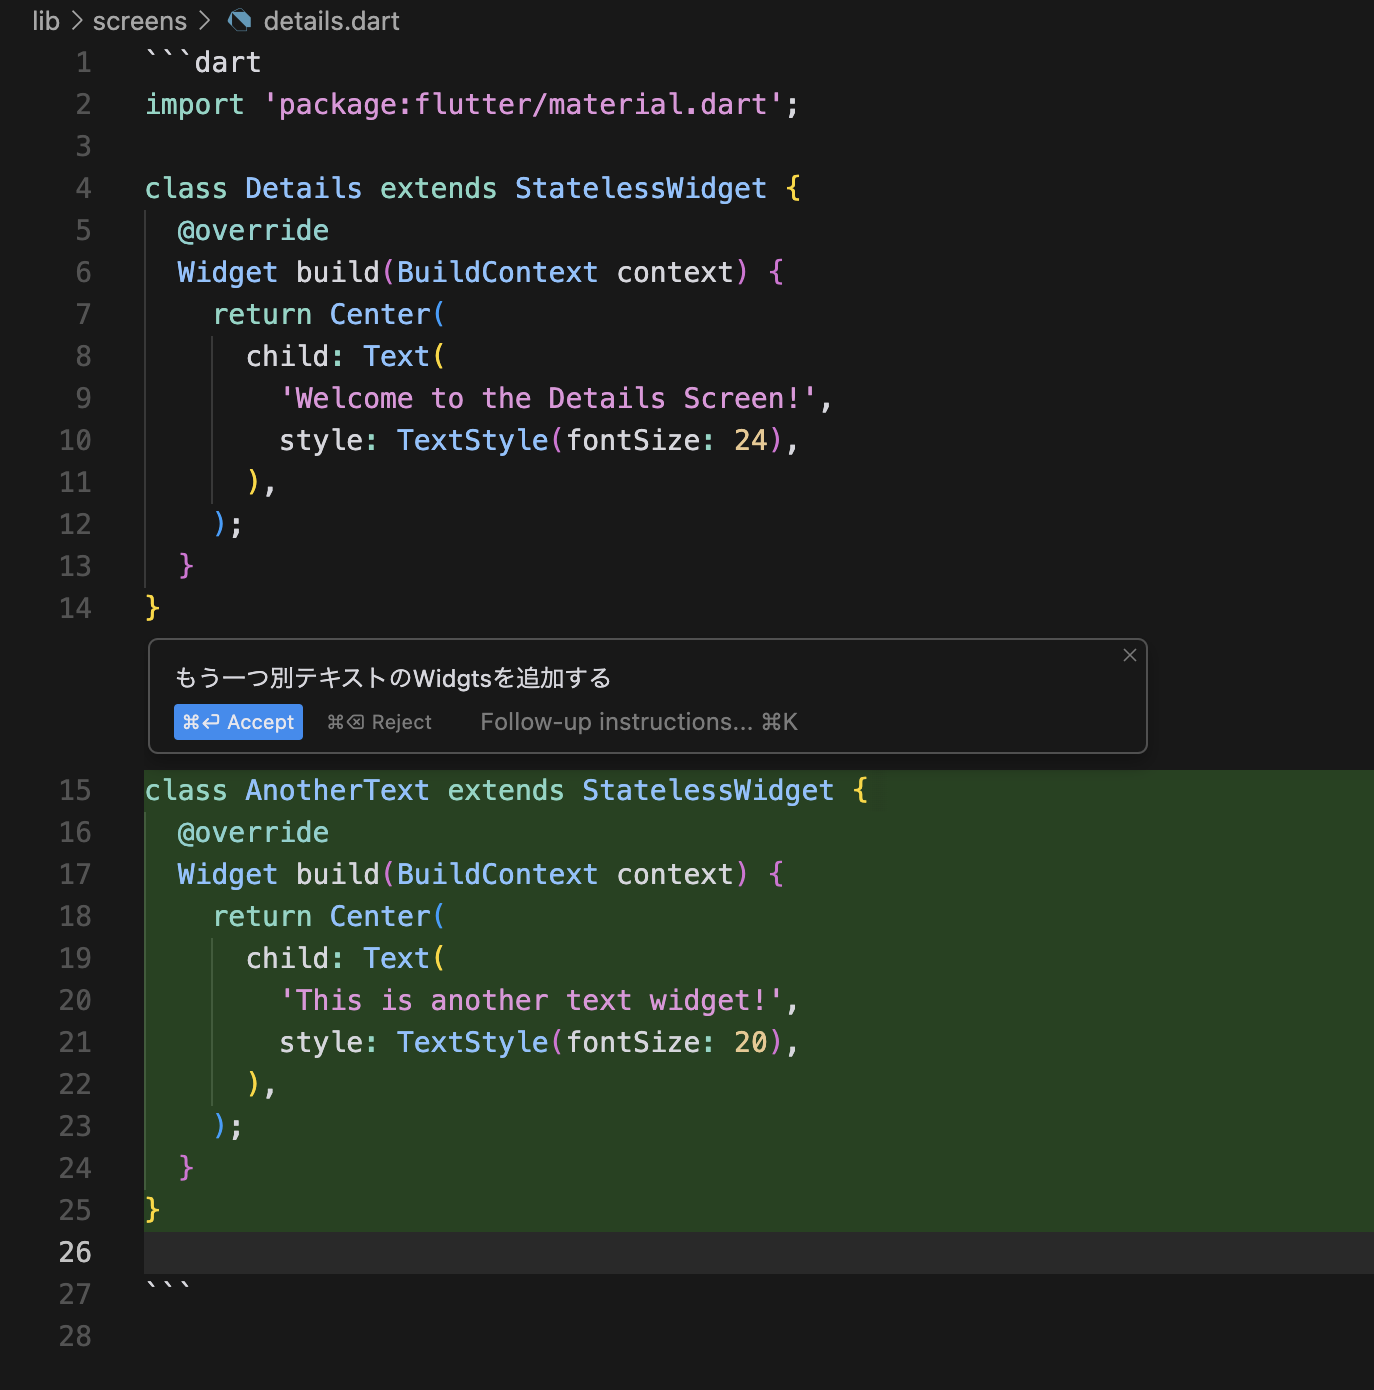The image size is (1374, 1390).
Task: Click the @override annotation on line 16
Action: [253, 833]
